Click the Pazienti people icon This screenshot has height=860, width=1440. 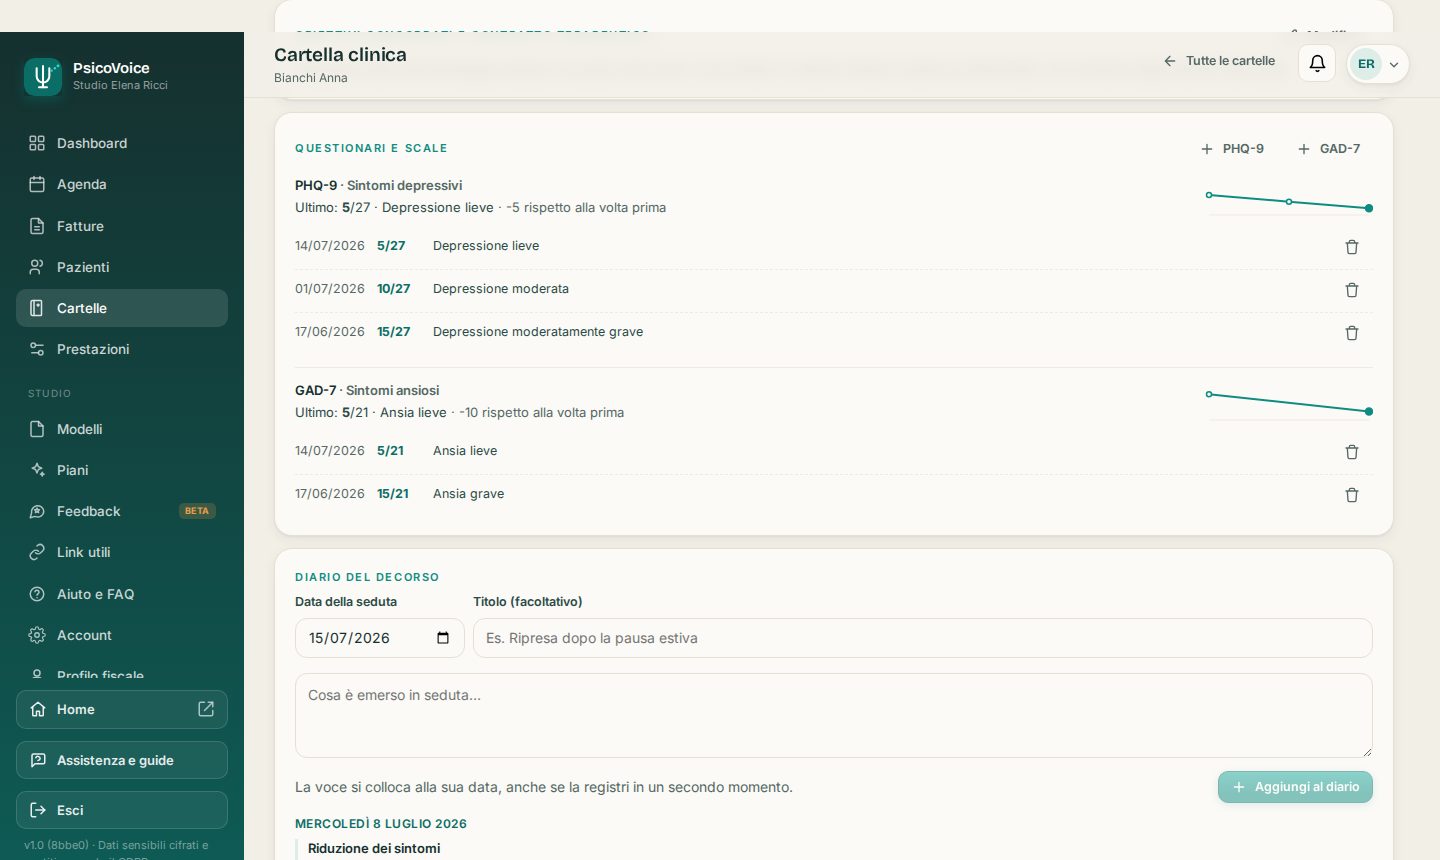pos(37,267)
